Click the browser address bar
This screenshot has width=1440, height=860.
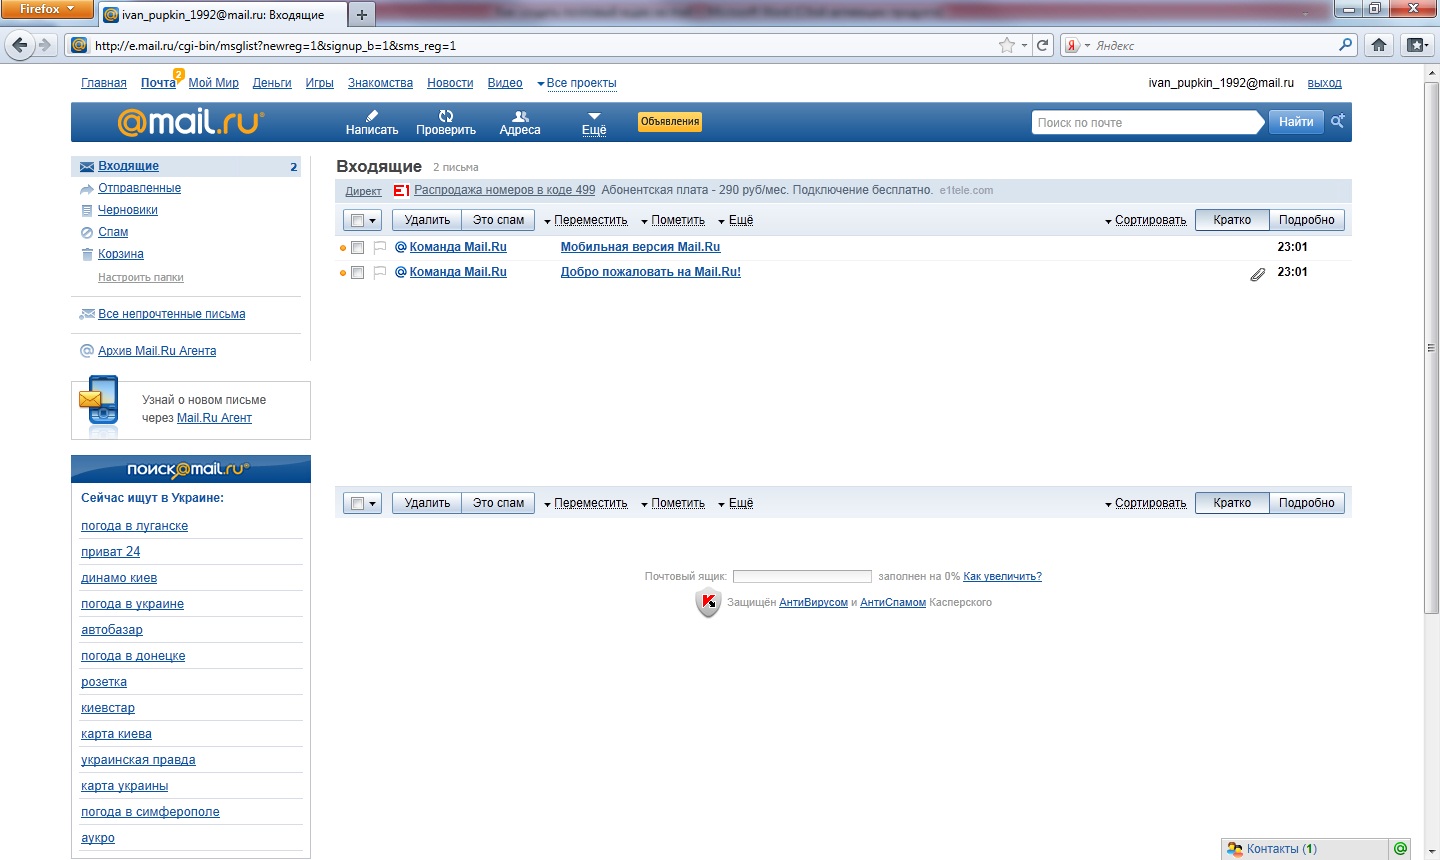545,45
